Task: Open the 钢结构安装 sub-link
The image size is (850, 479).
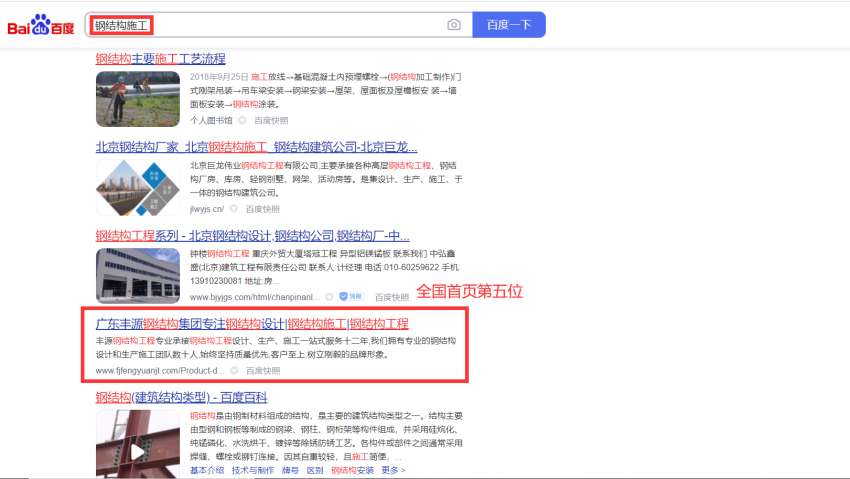Action: click(x=352, y=470)
